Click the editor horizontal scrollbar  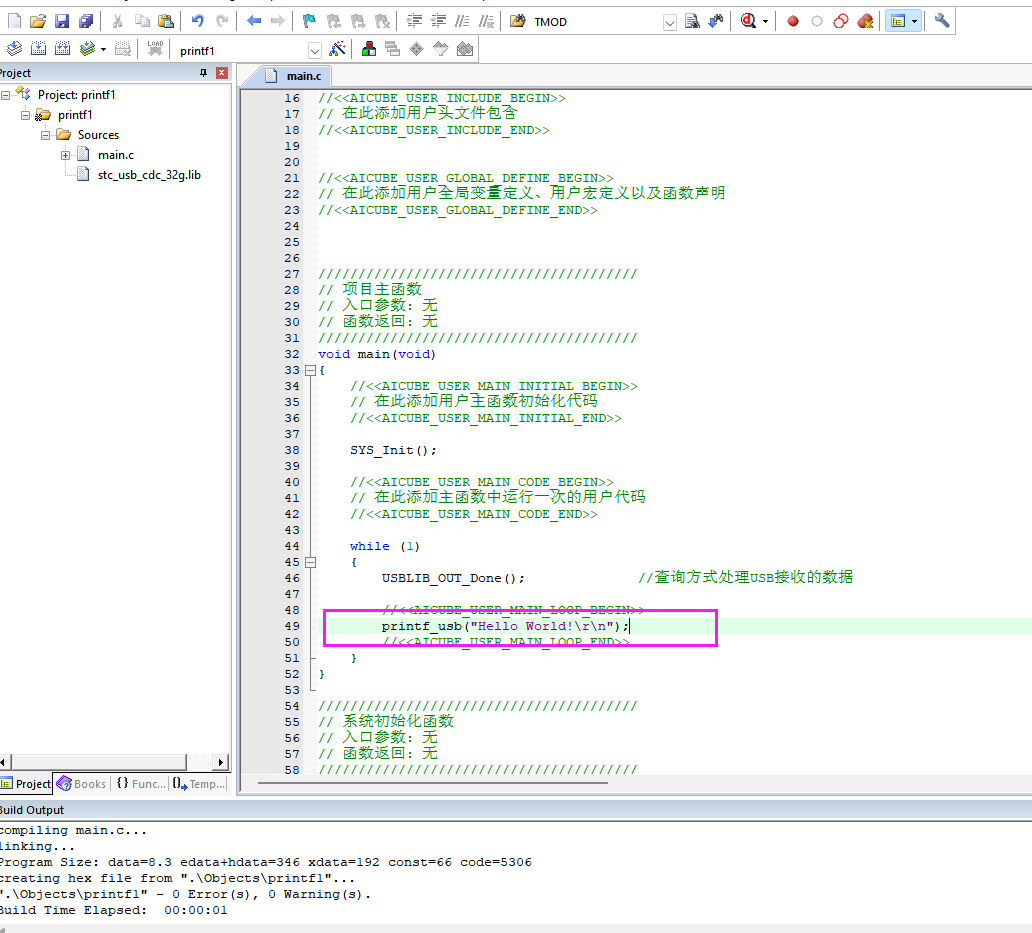pos(432,783)
